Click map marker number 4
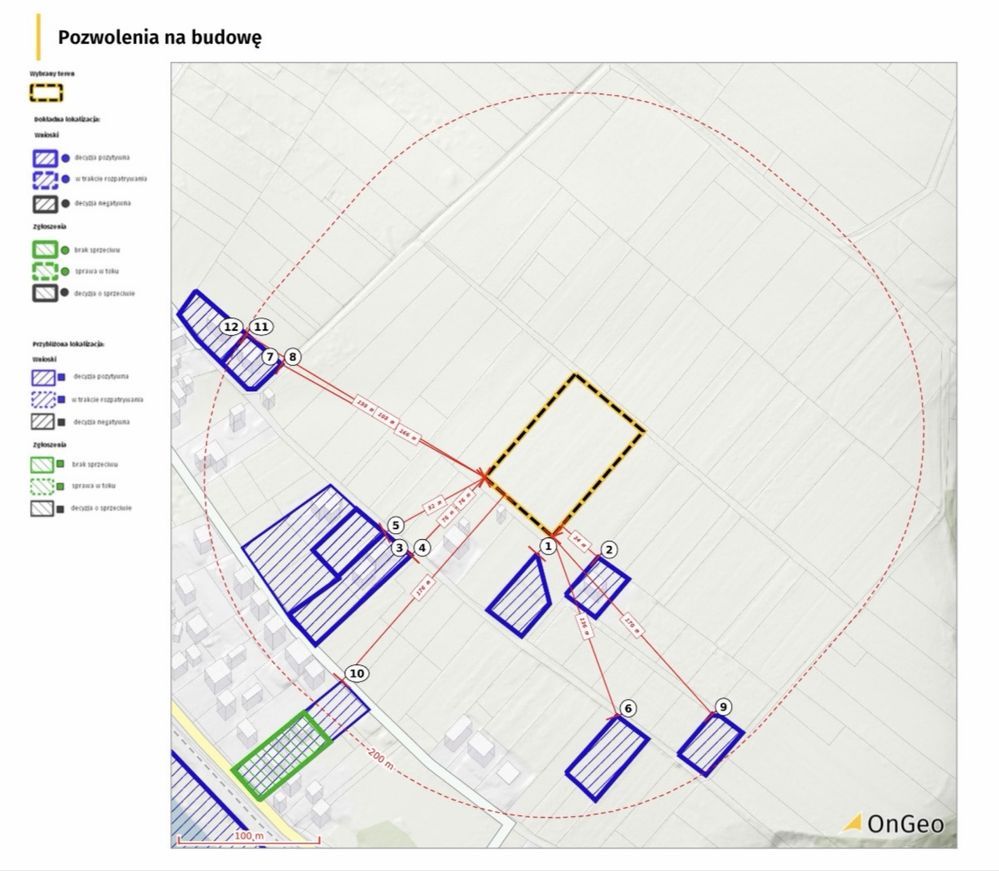 [x=422, y=548]
